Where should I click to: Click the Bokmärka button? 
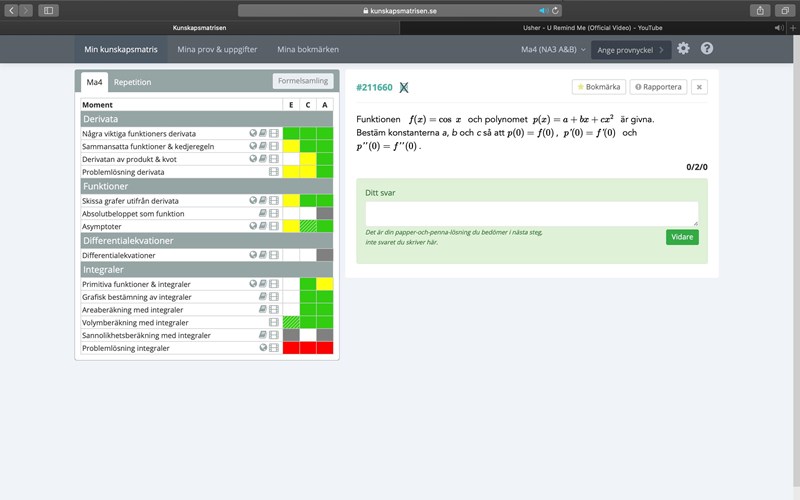[598, 87]
